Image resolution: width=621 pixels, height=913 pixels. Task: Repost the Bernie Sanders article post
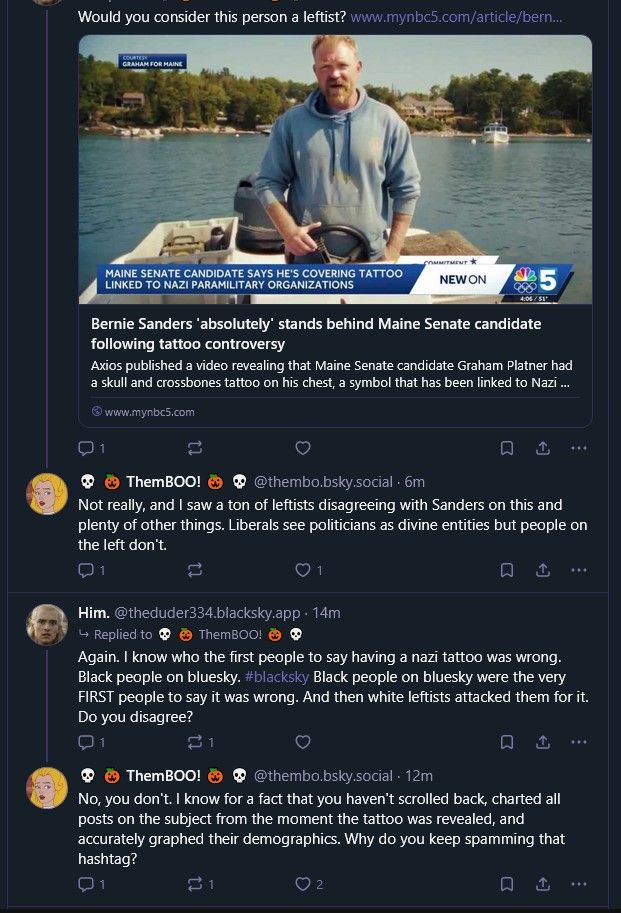(195, 448)
